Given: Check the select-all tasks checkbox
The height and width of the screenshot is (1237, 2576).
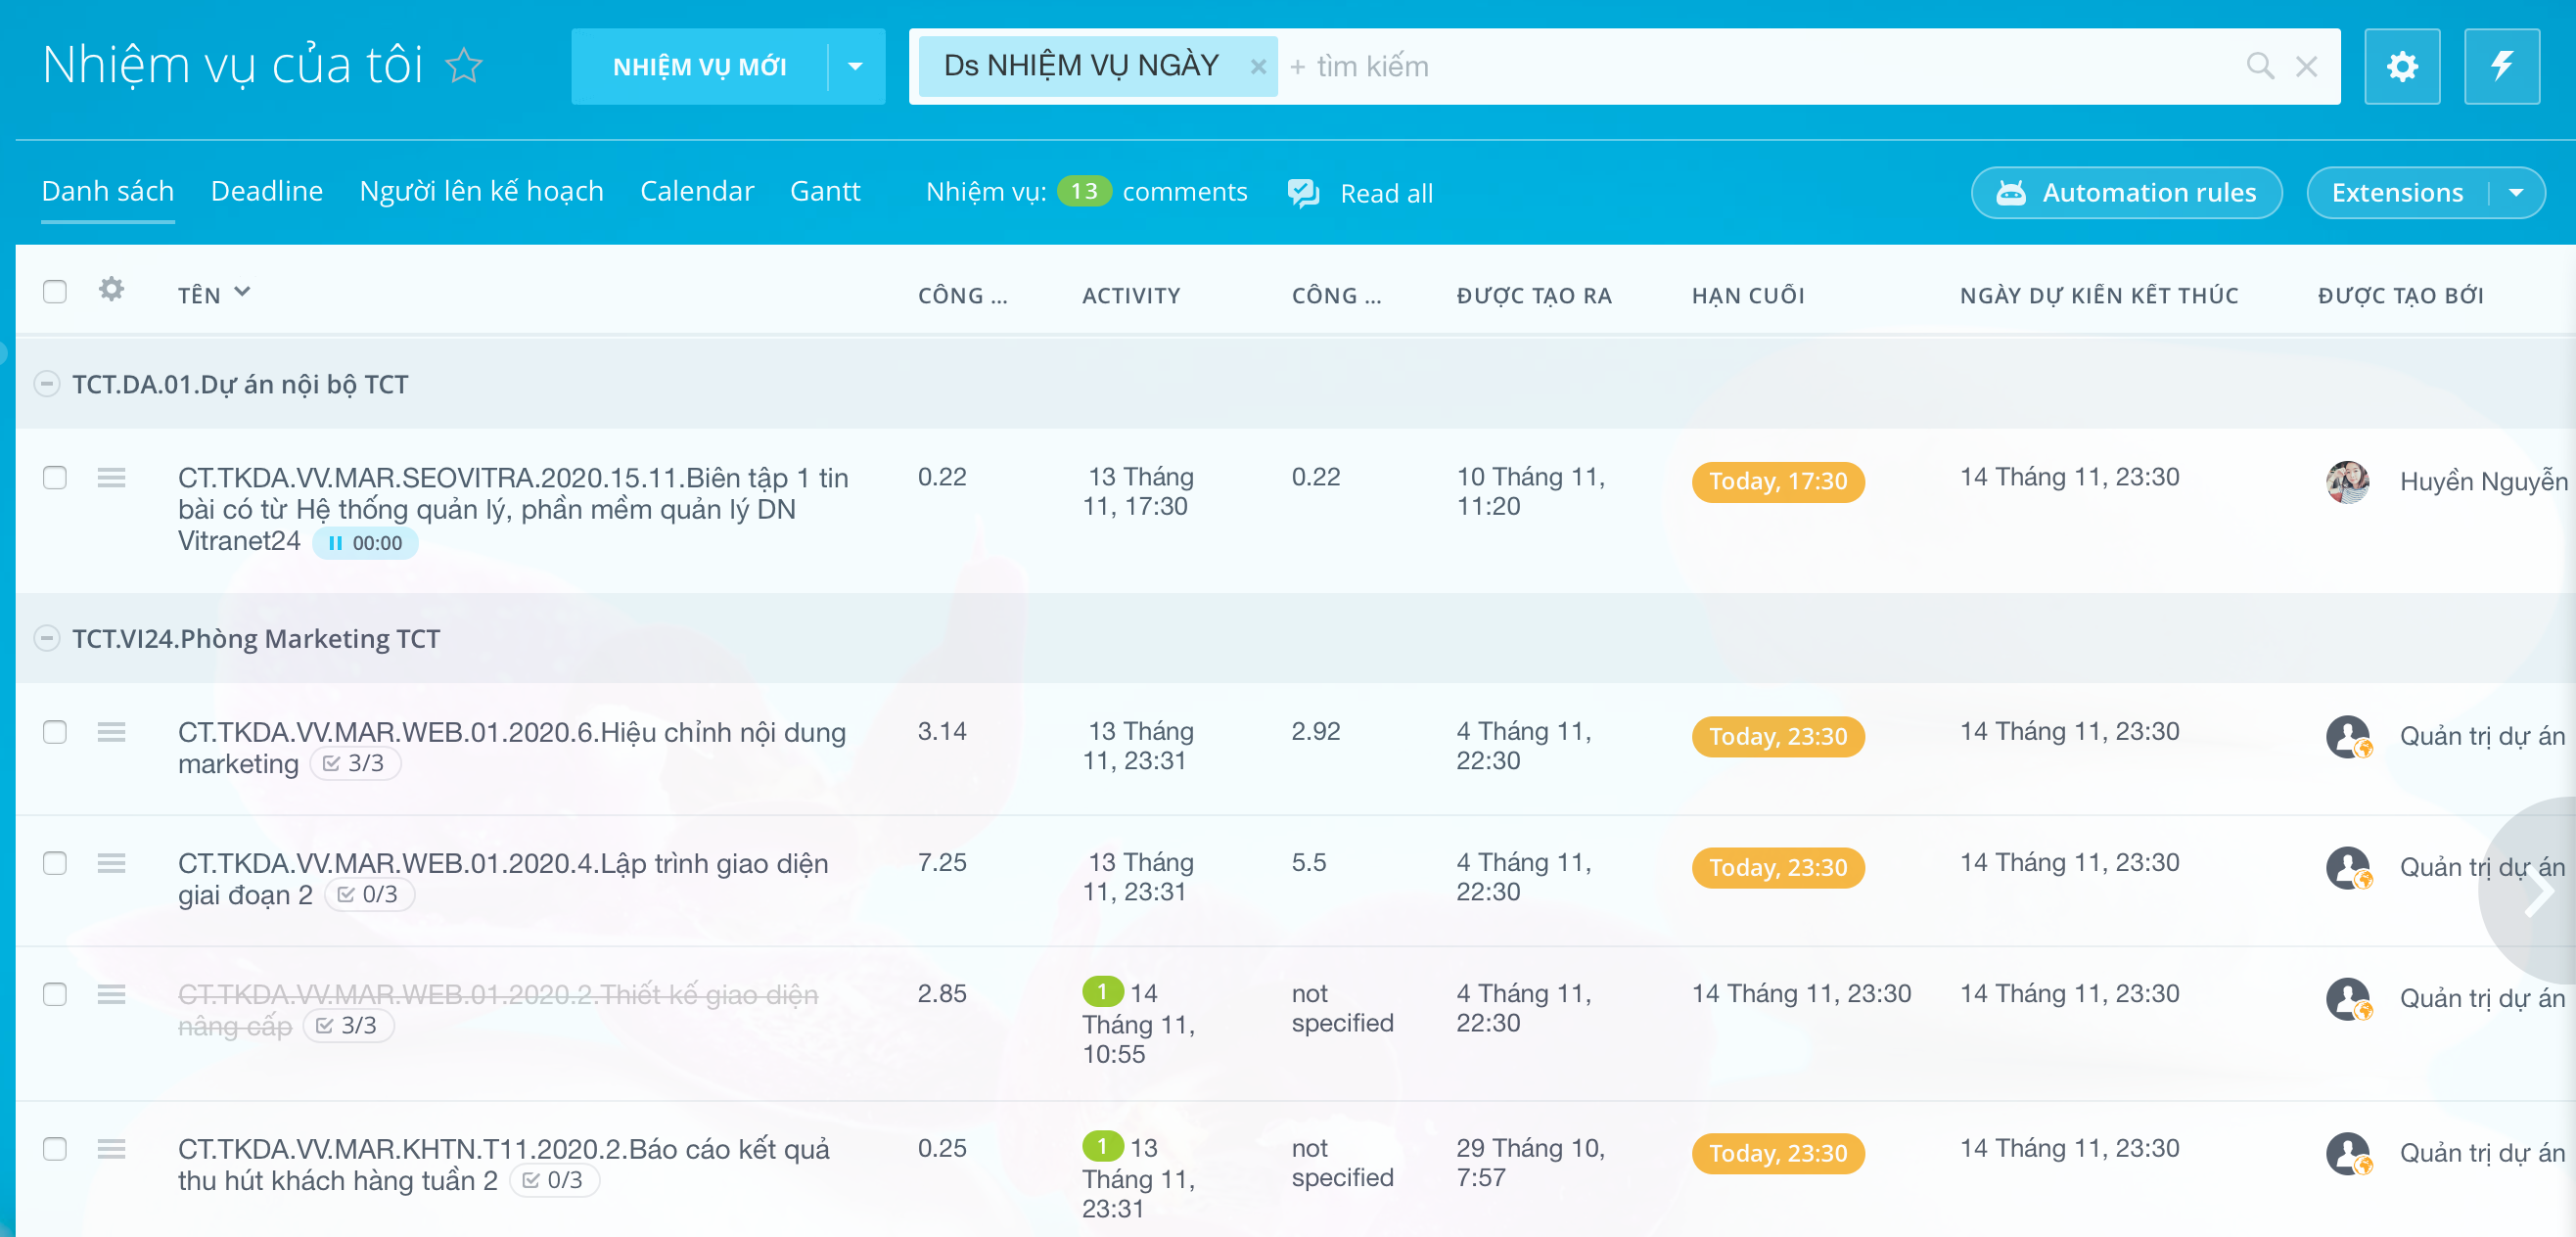Looking at the screenshot, I should (x=55, y=292).
